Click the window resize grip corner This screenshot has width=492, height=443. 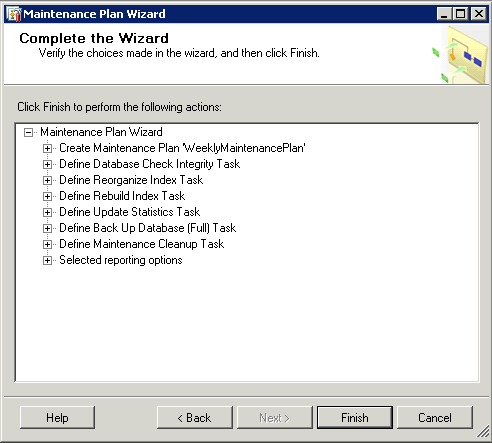click(x=483, y=433)
